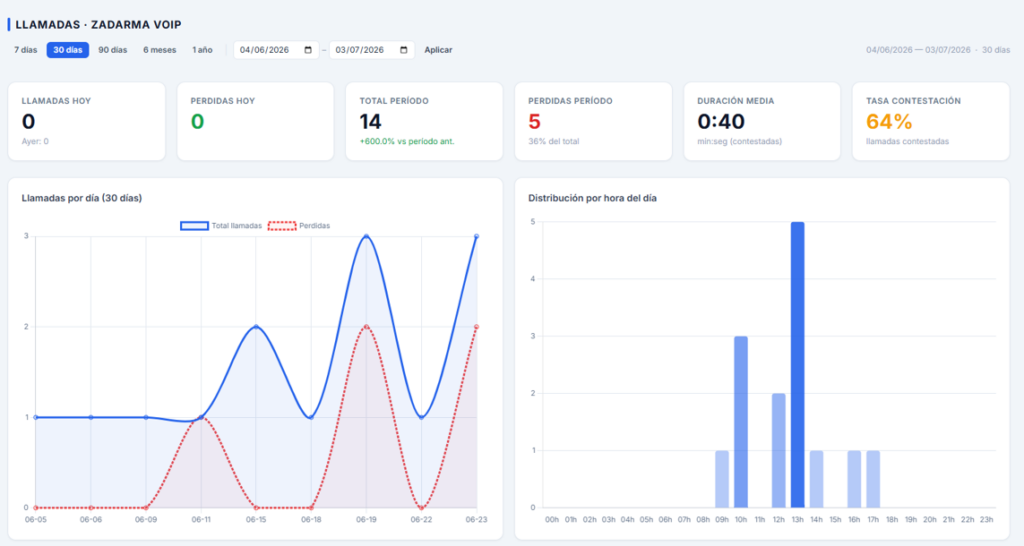Switch to the 90 días range
The width and height of the screenshot is (1024, 546).
click(x=113, y=50)
